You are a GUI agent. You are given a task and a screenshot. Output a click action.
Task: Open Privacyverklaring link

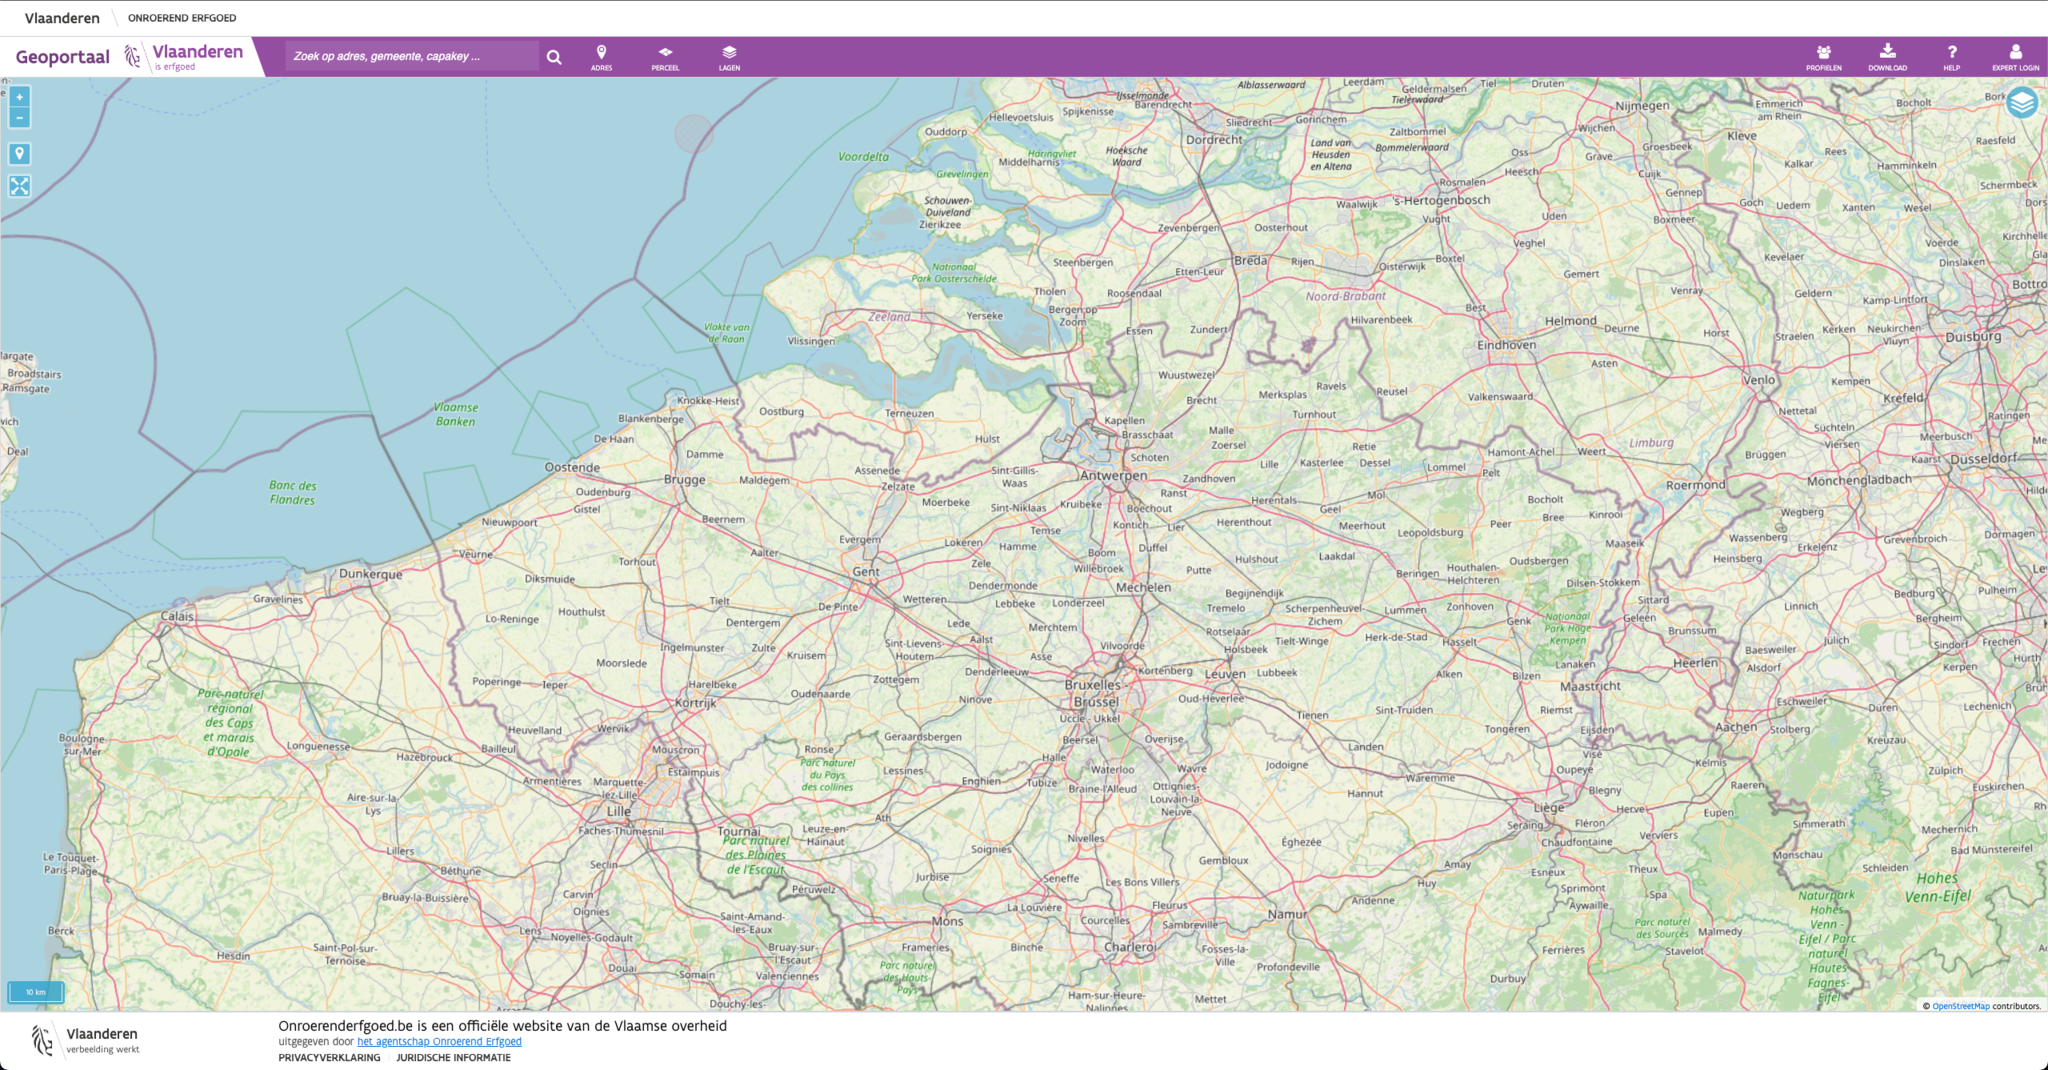[329, 1057]
